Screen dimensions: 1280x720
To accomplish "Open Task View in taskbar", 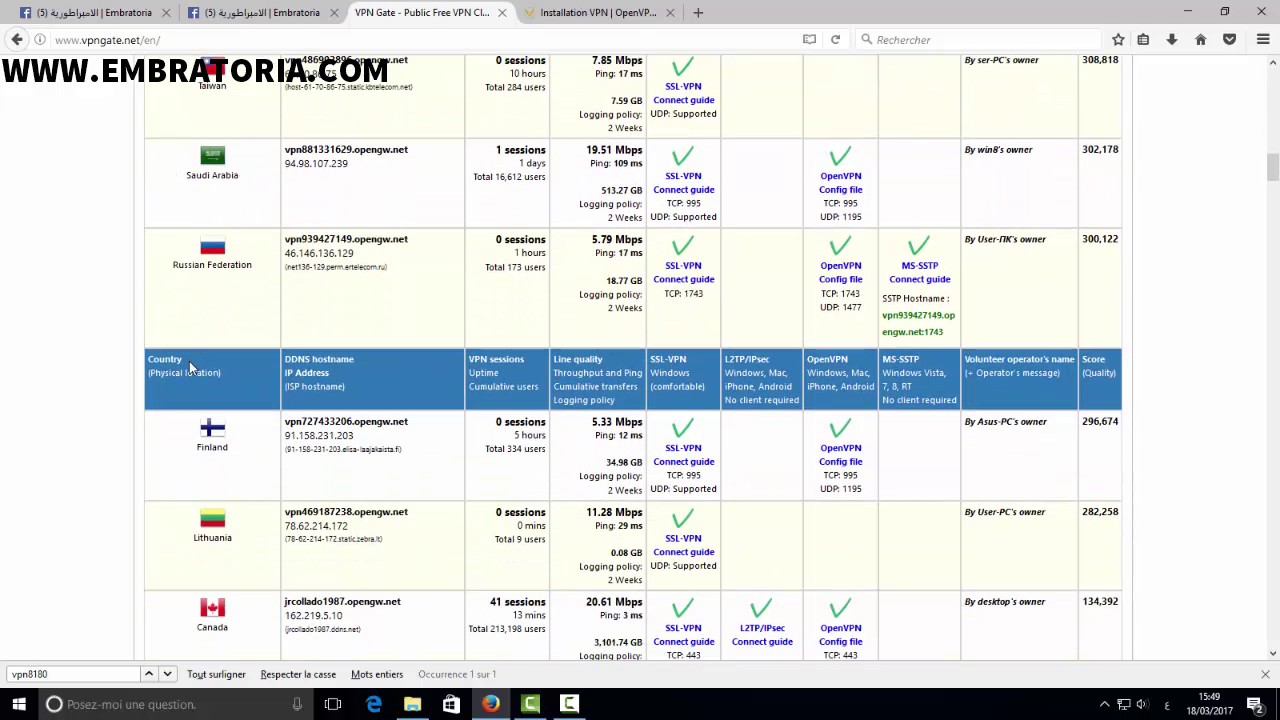I will click(333, 704).
